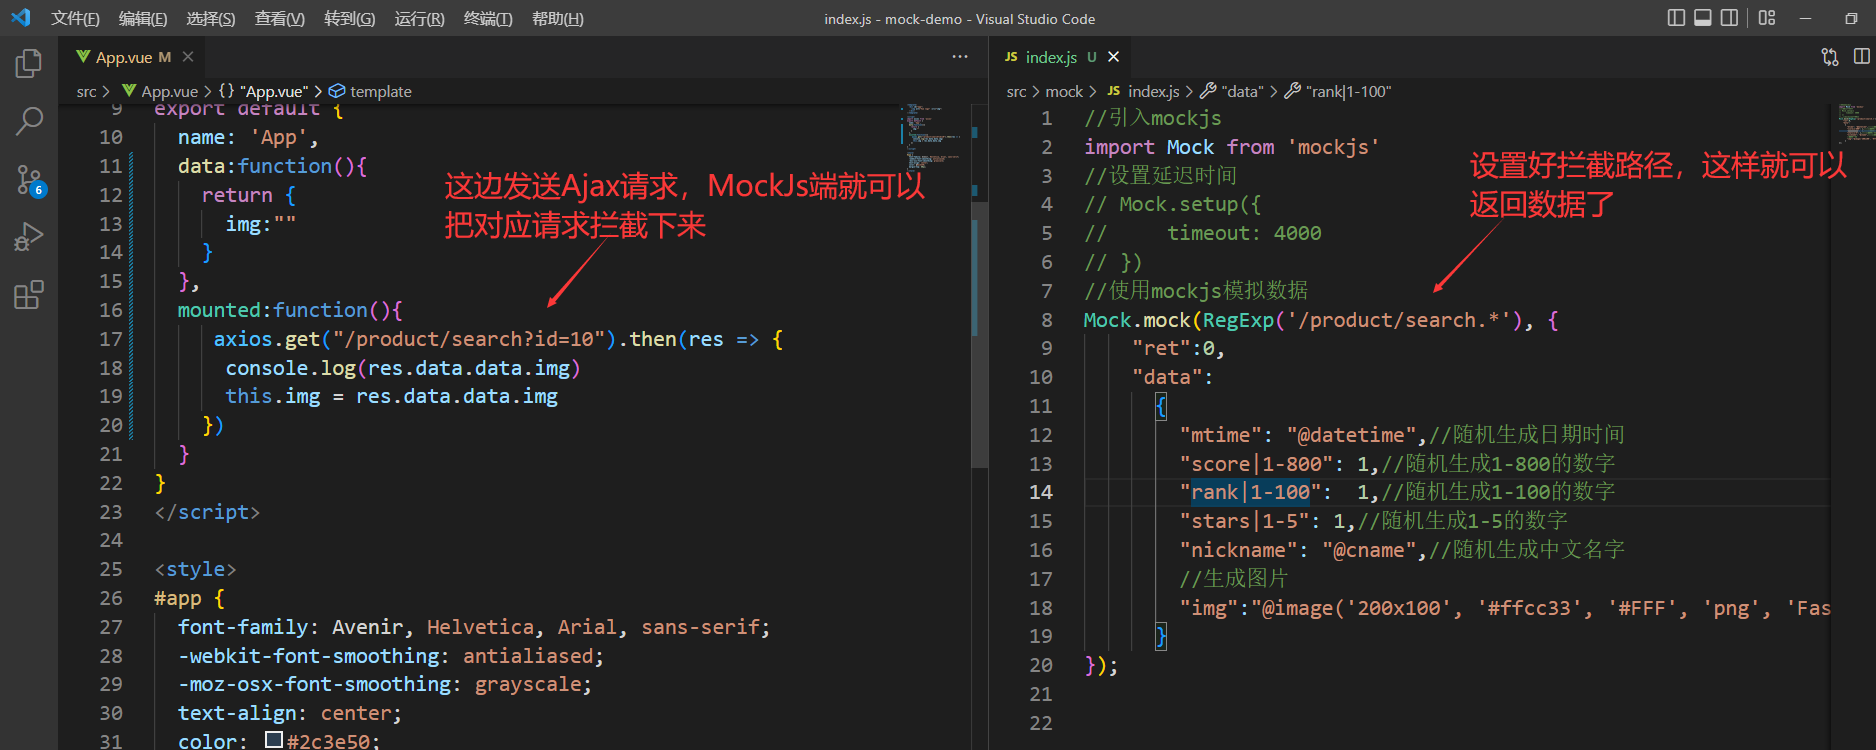Screen dimensions: 1876x750
Task: Click font-family property on line 27
Action: coord(243,627)
